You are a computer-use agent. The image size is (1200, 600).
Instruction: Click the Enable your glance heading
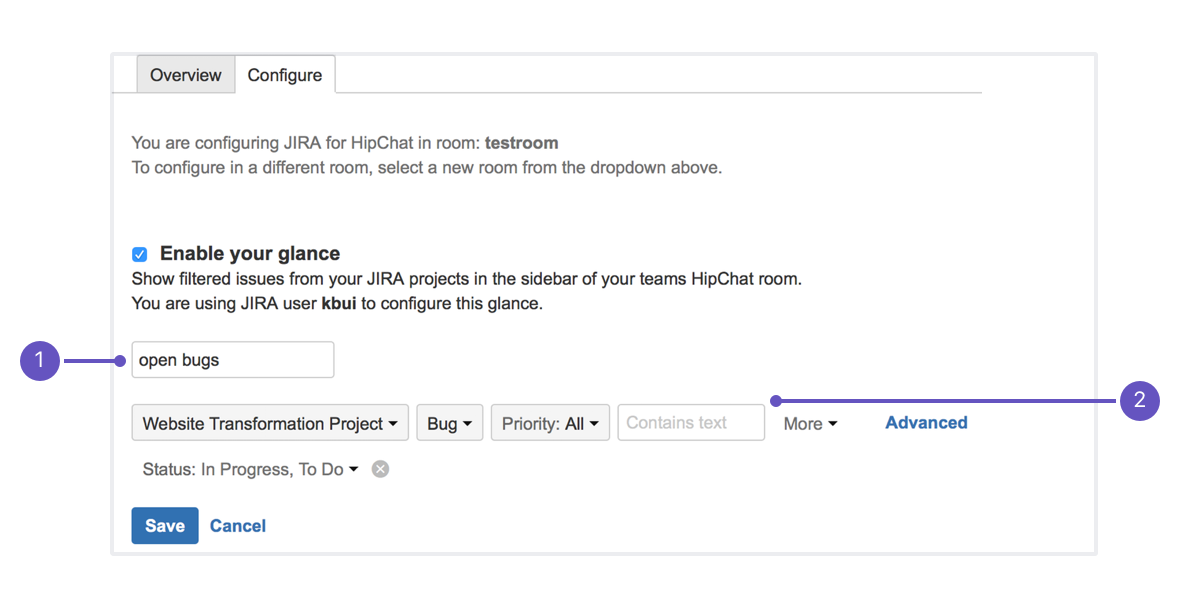pyautogui.click(x=250, y=254)
